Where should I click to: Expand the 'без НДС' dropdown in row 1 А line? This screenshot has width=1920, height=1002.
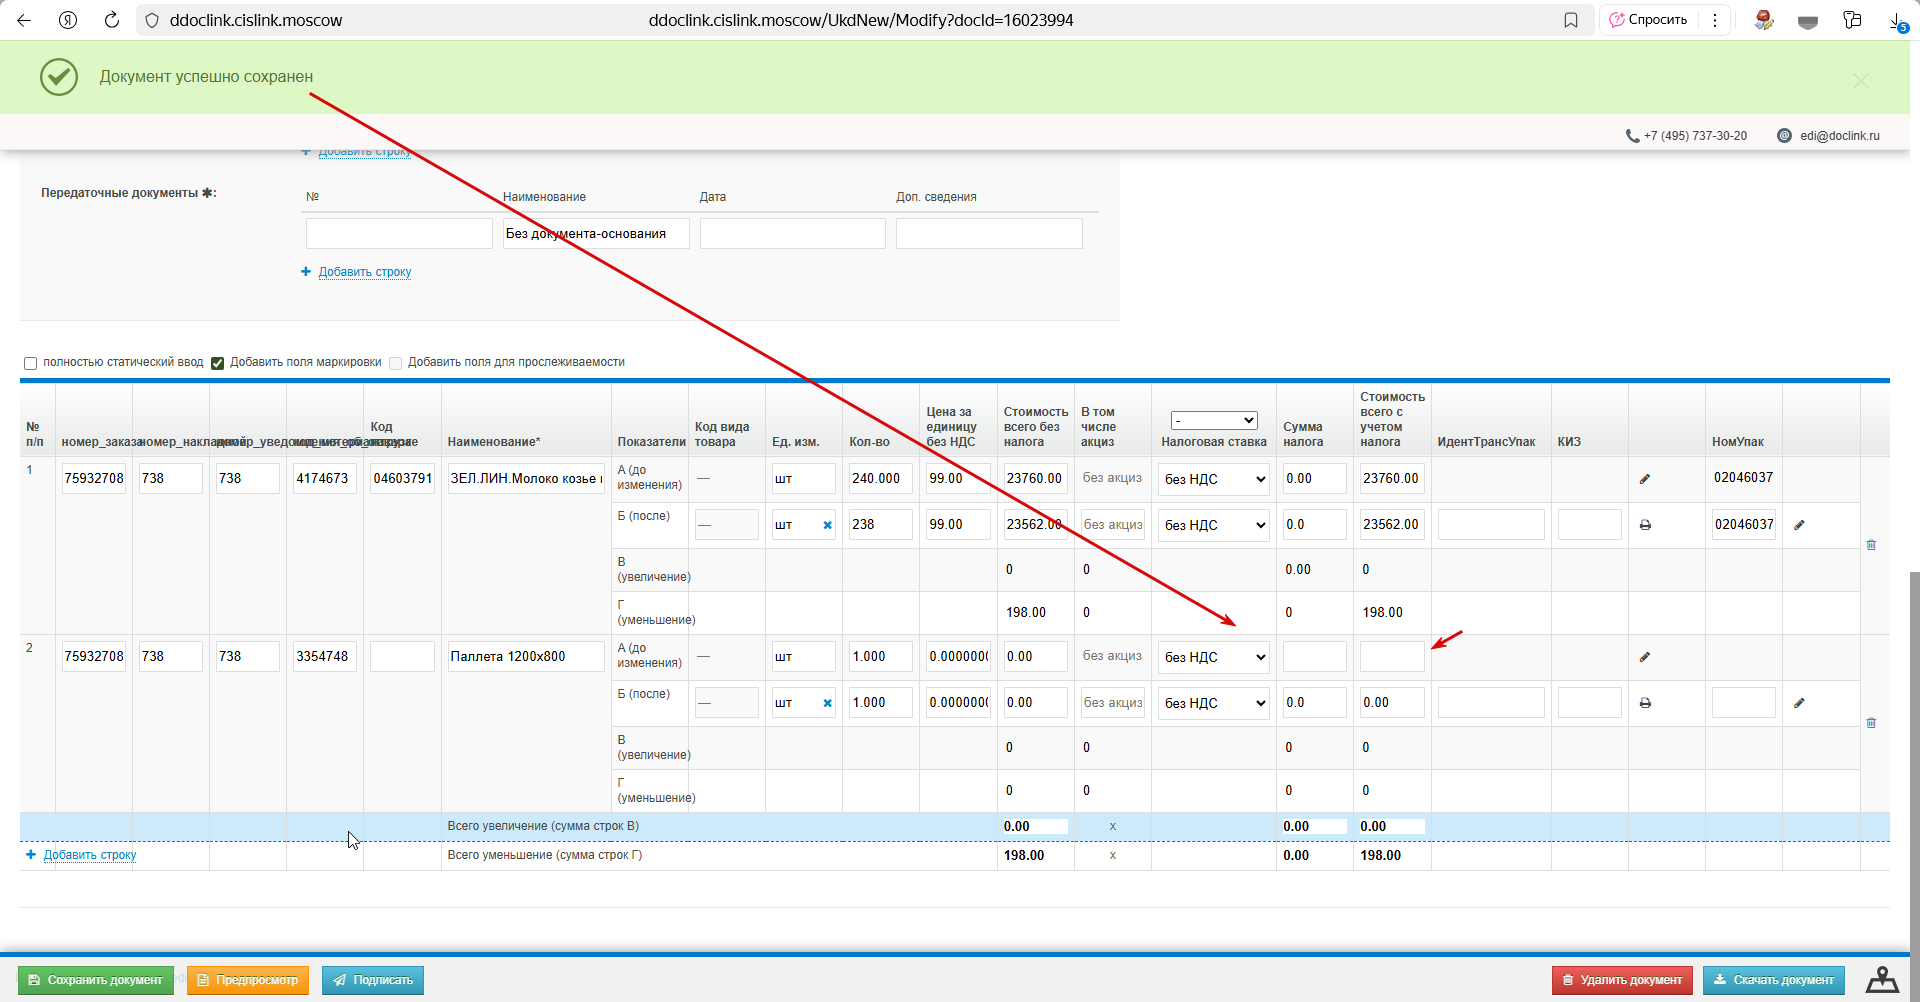click(1214, 479)
